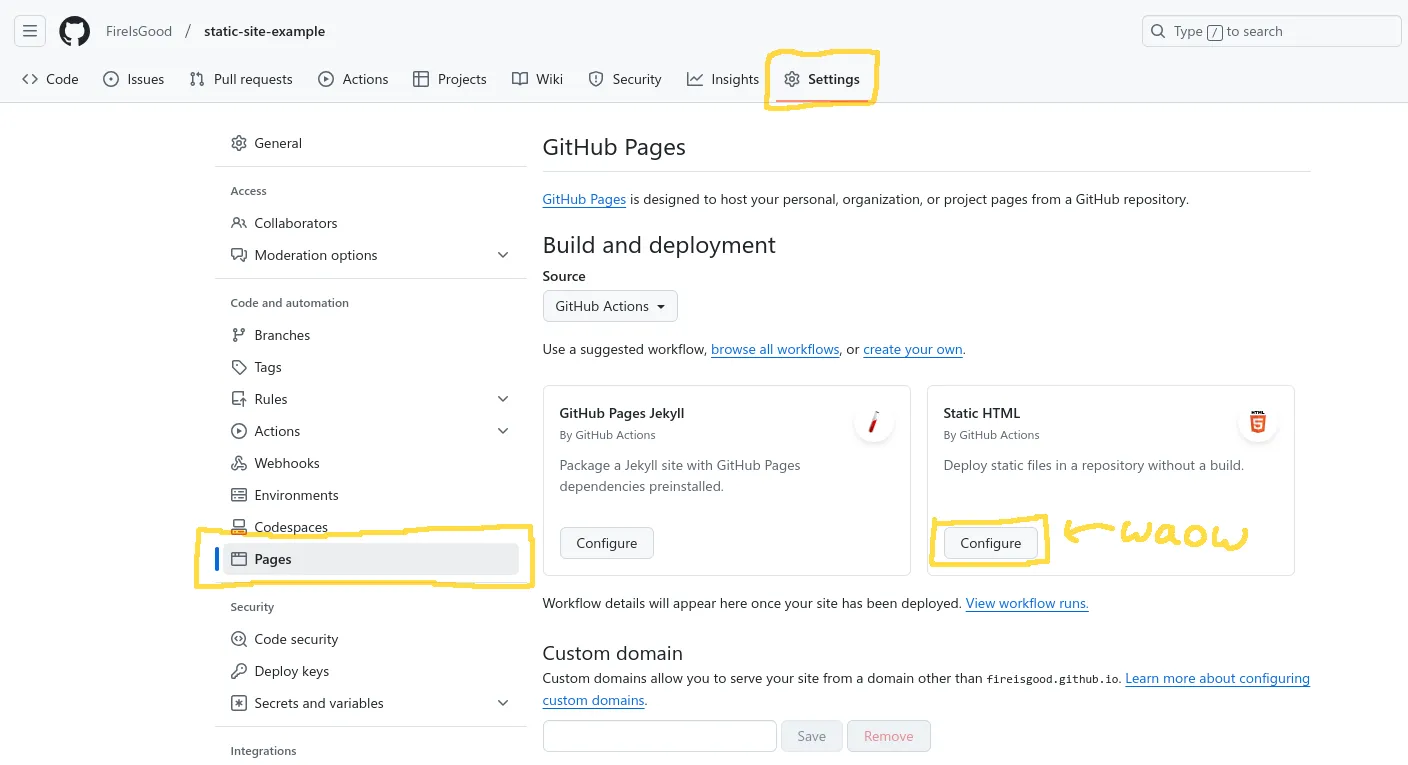Open the Security tab

(625, 79)
